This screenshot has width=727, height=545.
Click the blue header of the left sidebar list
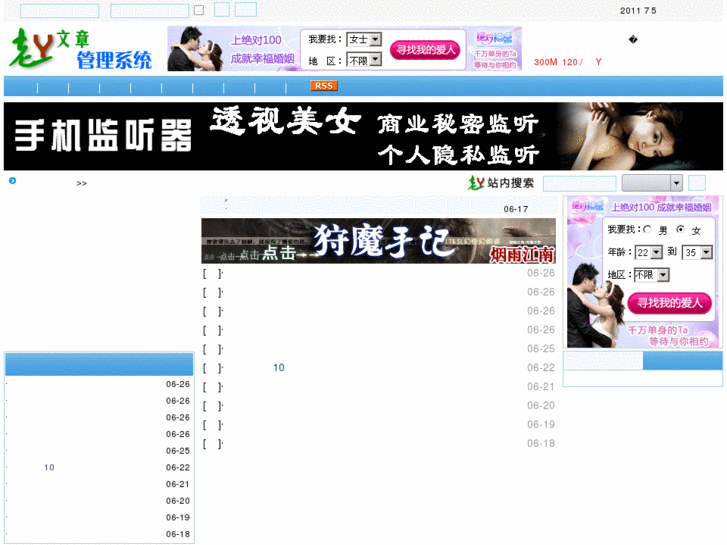pyautogui.click(x=99, y=364)
